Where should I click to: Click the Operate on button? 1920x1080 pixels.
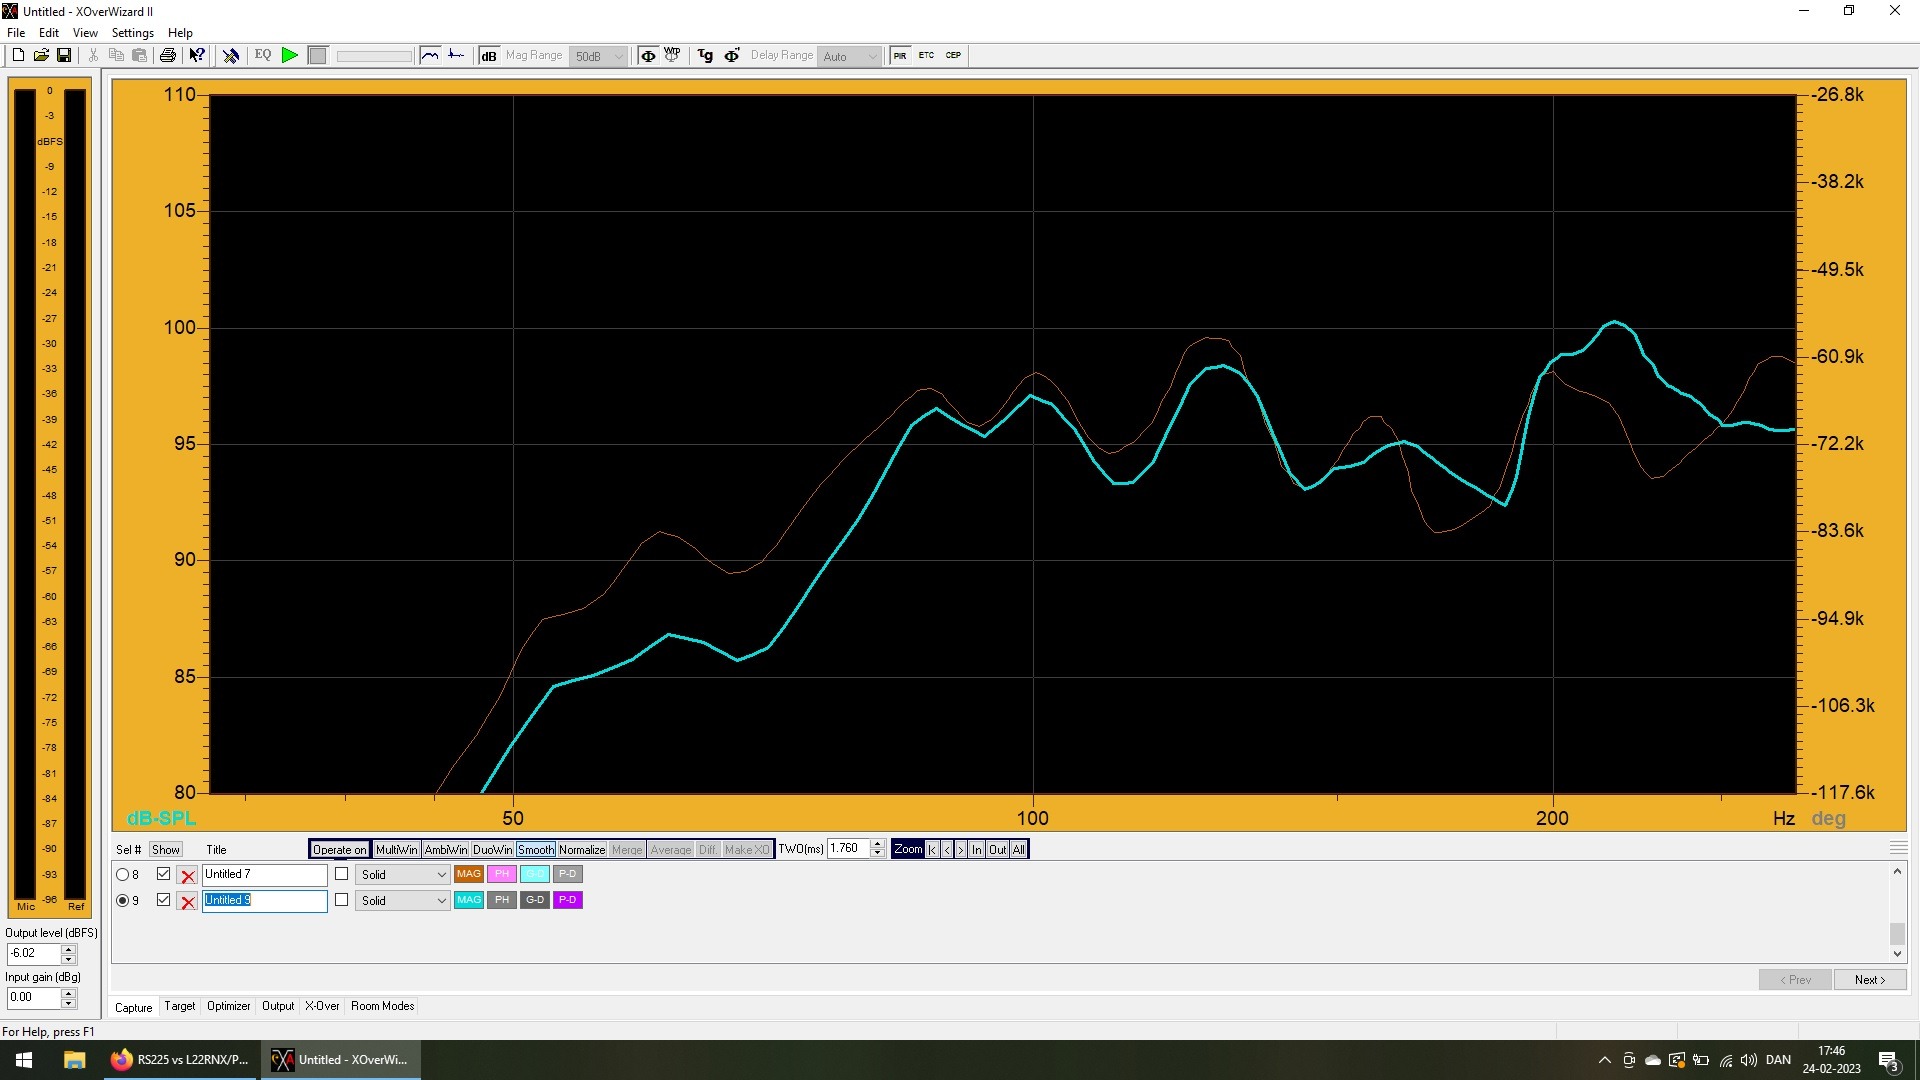pos(340,850)
